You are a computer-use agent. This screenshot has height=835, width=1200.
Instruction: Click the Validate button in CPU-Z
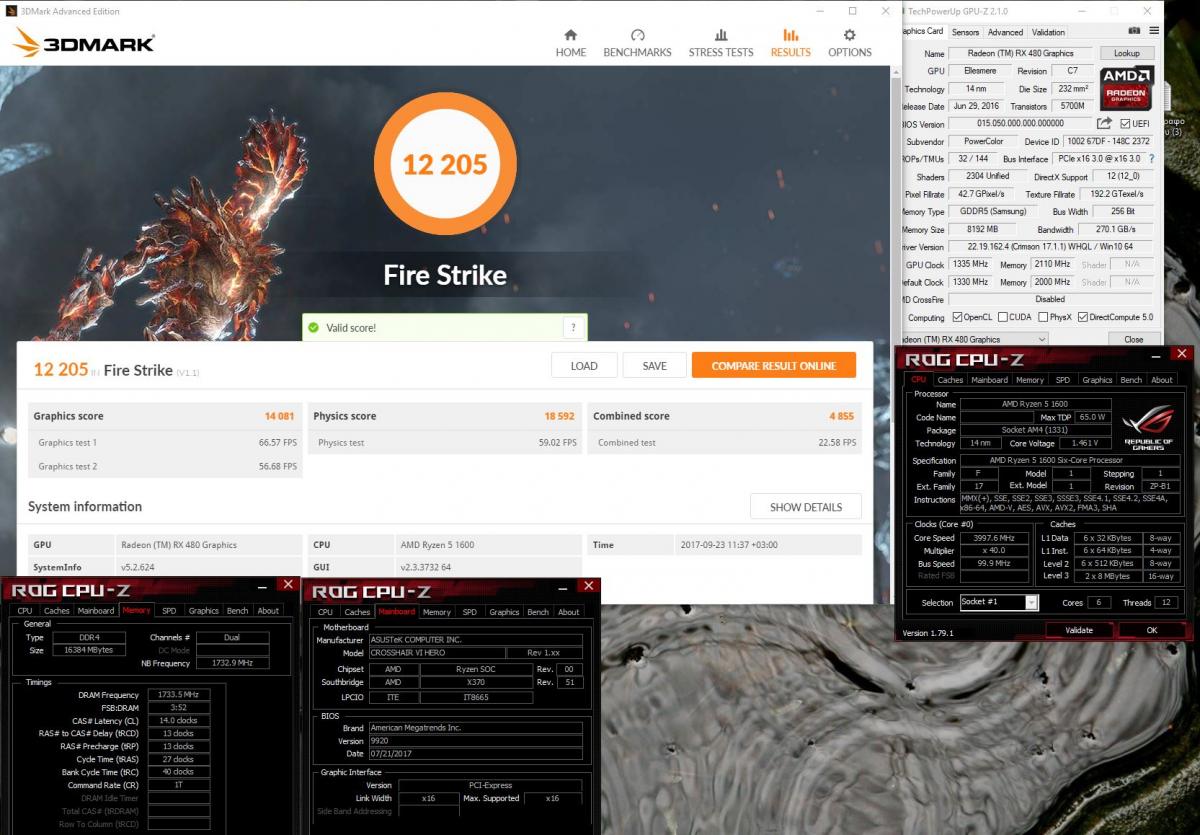(x=1079, y=631)
